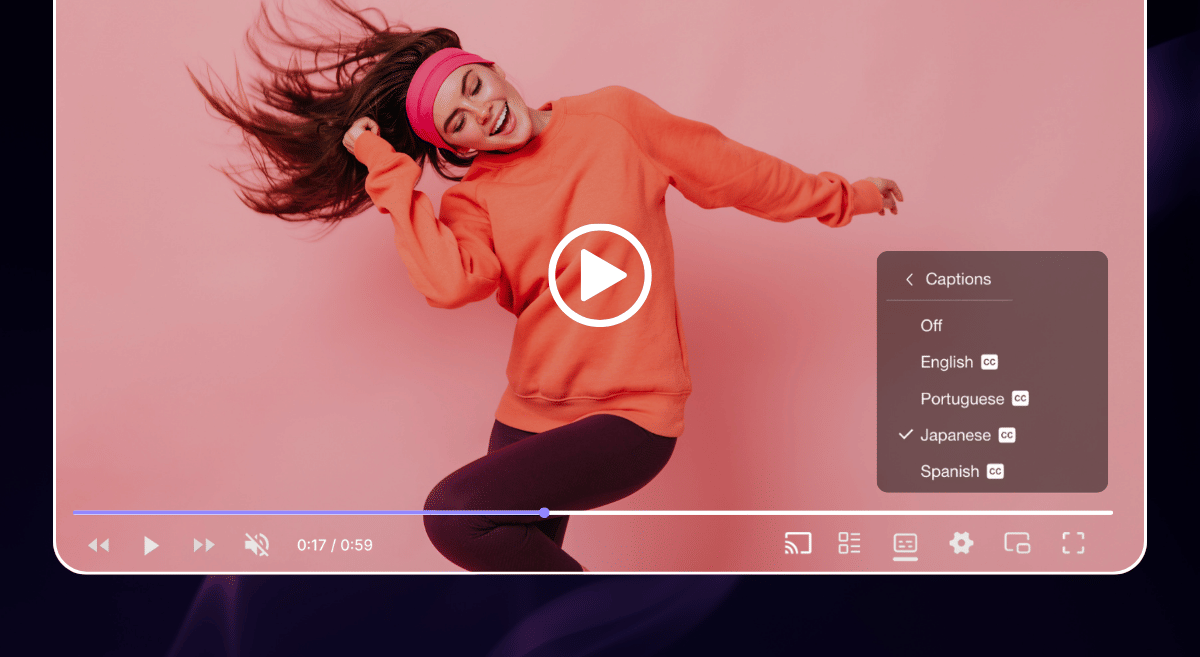Select Portuguese captions
Viewport: 1200px width, 657px height.
coord(962,399)
